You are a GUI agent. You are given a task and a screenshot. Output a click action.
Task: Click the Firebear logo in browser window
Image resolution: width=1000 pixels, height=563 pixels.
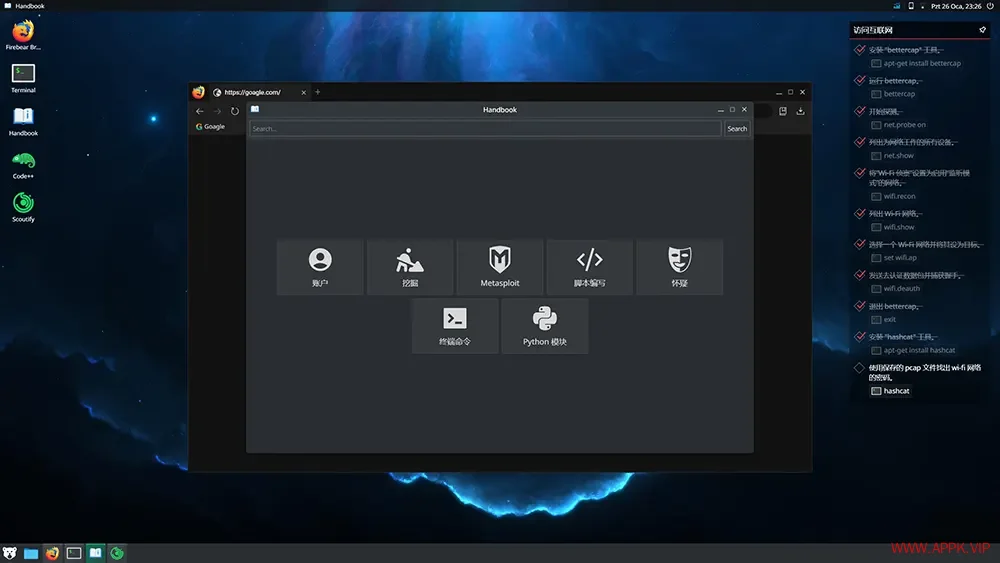click(x=198, y=92)
